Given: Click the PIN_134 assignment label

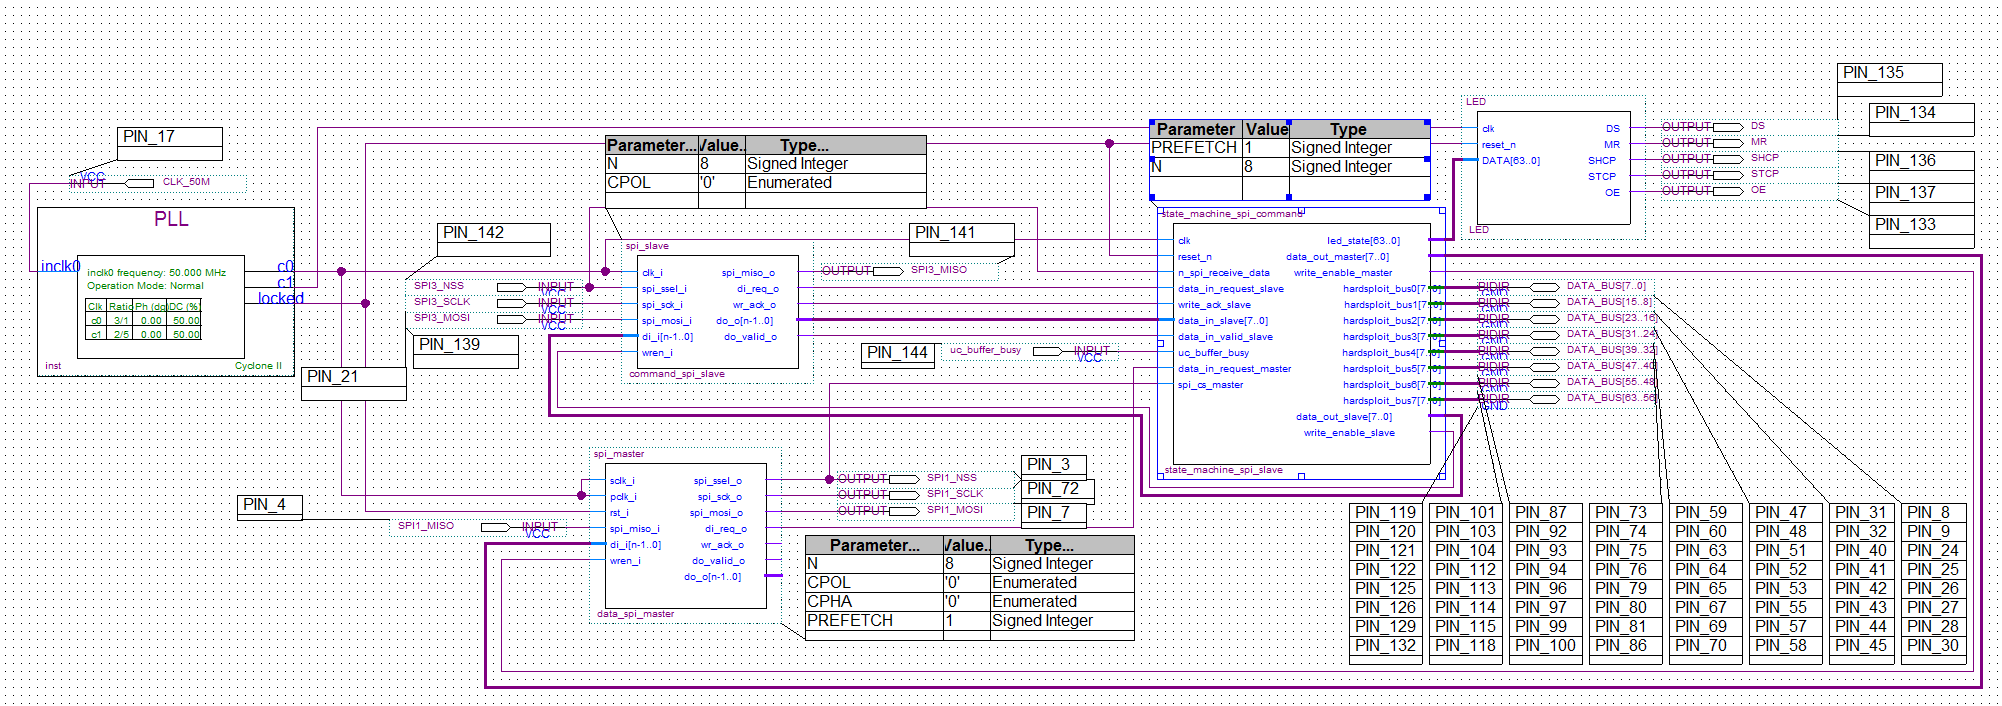Looking at the screenshot, I should pos(1906,113).
